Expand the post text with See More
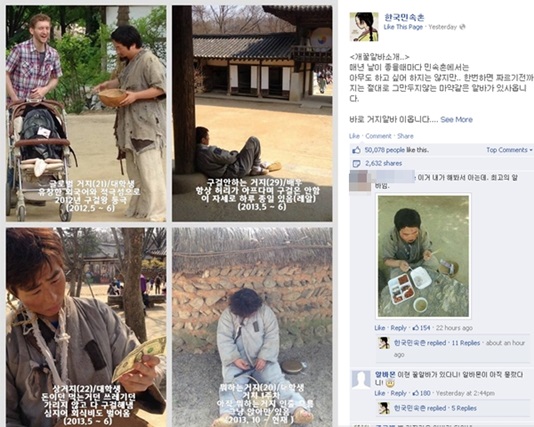This screenshot has height=427, width=534. point(456,120)
